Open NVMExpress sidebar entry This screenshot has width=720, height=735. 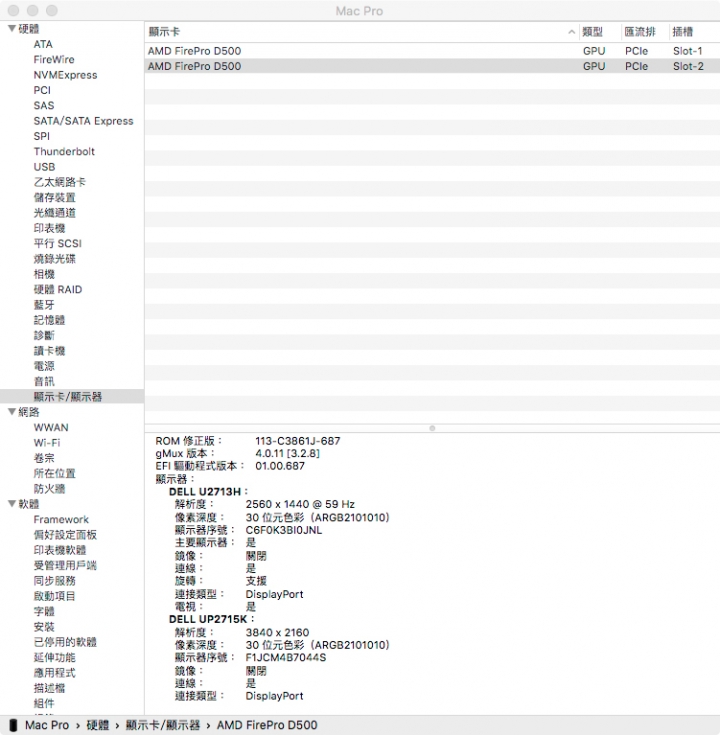click(x=65, y=75)
